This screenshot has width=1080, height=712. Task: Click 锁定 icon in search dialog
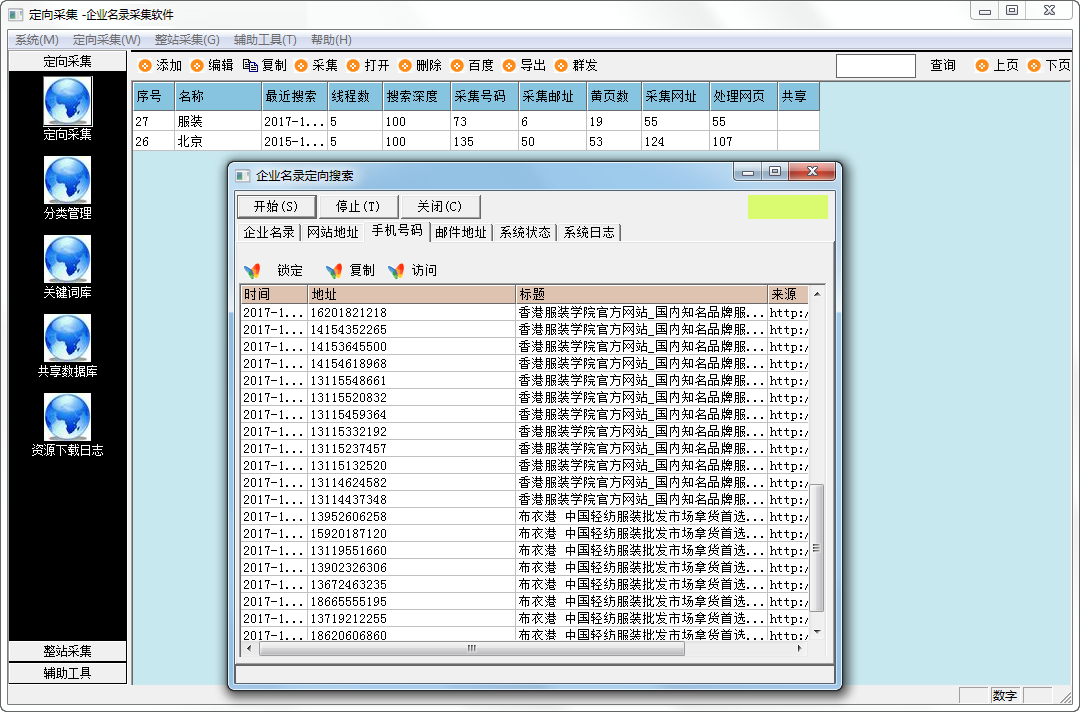tap(252, 271)
